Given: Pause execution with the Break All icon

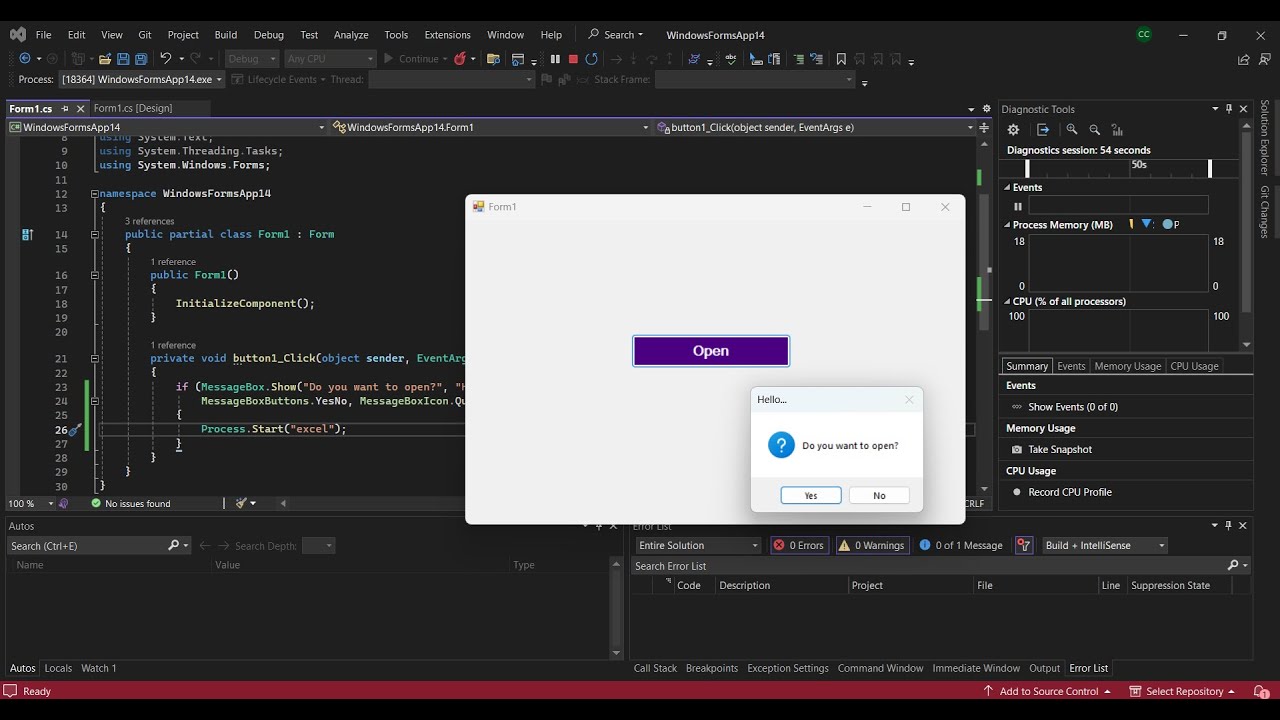Looking at the screenshot, I should [x=556, y=59].
